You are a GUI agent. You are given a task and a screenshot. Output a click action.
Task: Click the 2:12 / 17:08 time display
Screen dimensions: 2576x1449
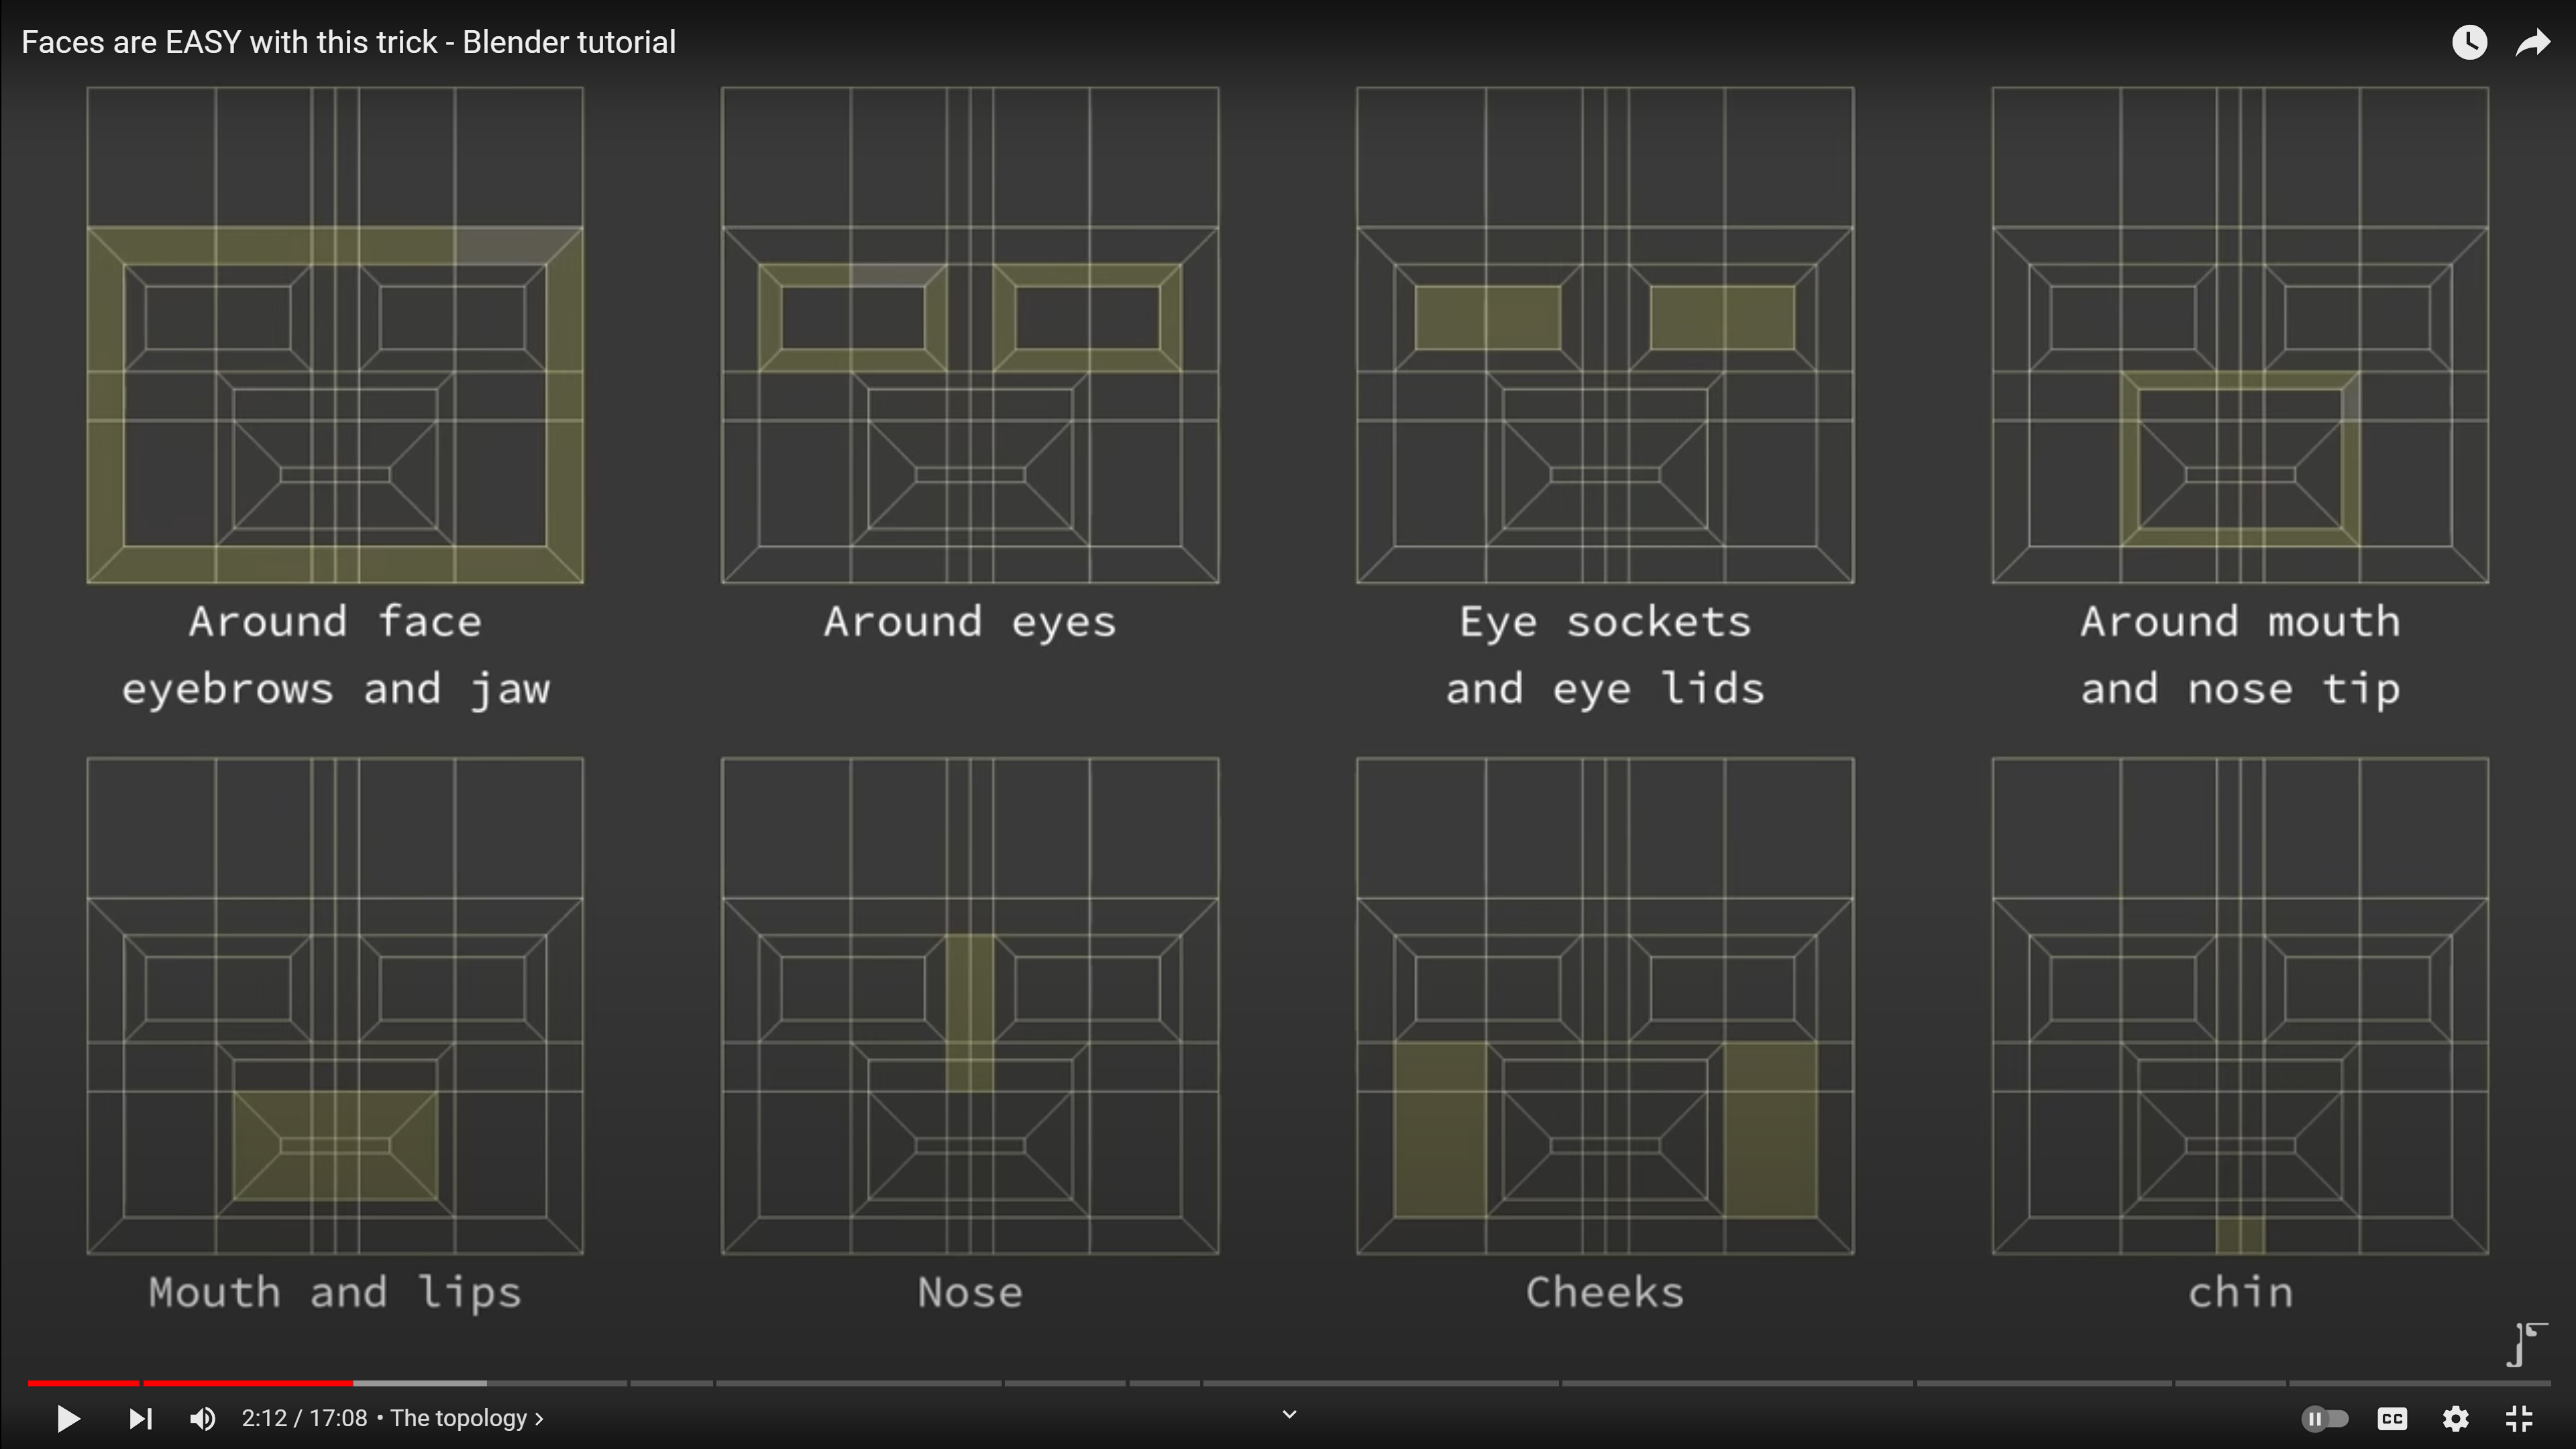(x=304, y=1418)
